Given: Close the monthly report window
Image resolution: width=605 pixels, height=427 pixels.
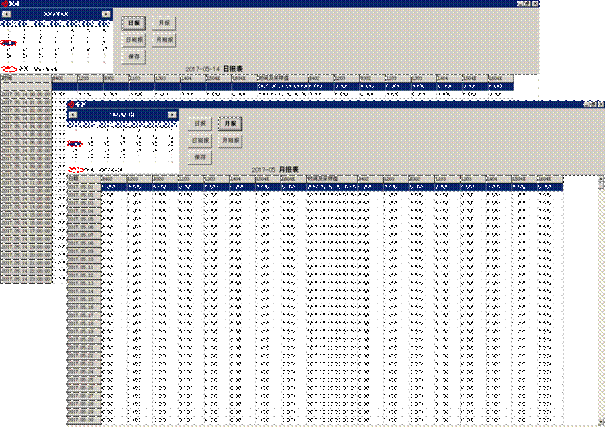Looking at the screenshot, I should click(x=599, y=103).
